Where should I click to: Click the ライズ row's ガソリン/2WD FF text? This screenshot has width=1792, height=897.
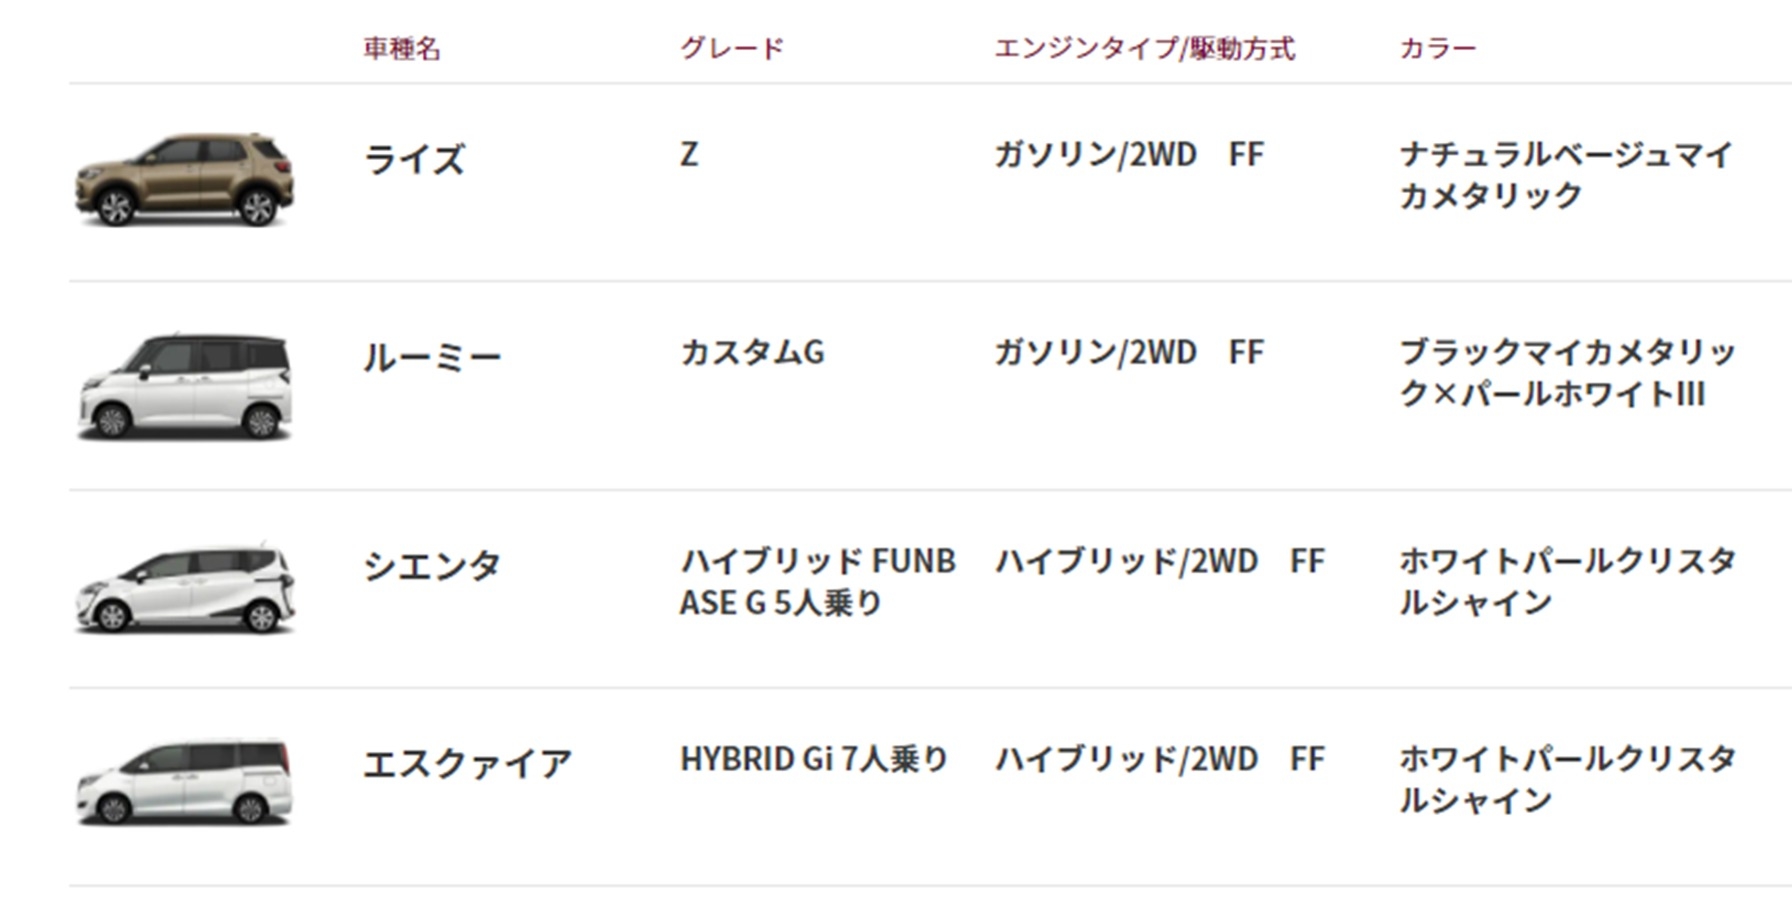1129,154
